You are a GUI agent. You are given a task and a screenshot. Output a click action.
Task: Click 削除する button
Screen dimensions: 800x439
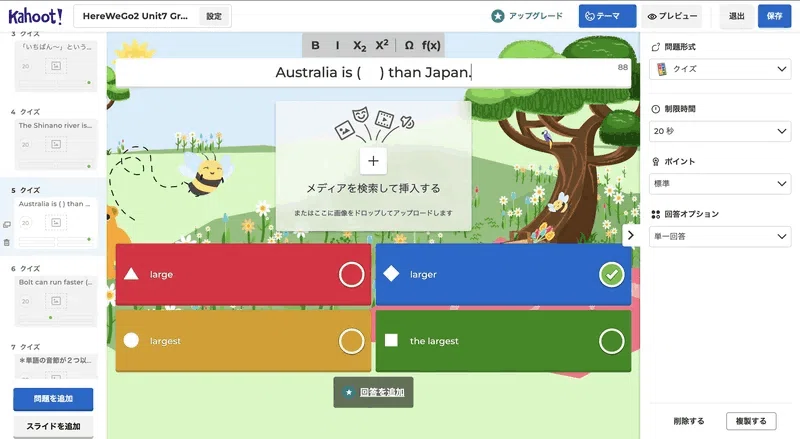[x=689, y=421]
